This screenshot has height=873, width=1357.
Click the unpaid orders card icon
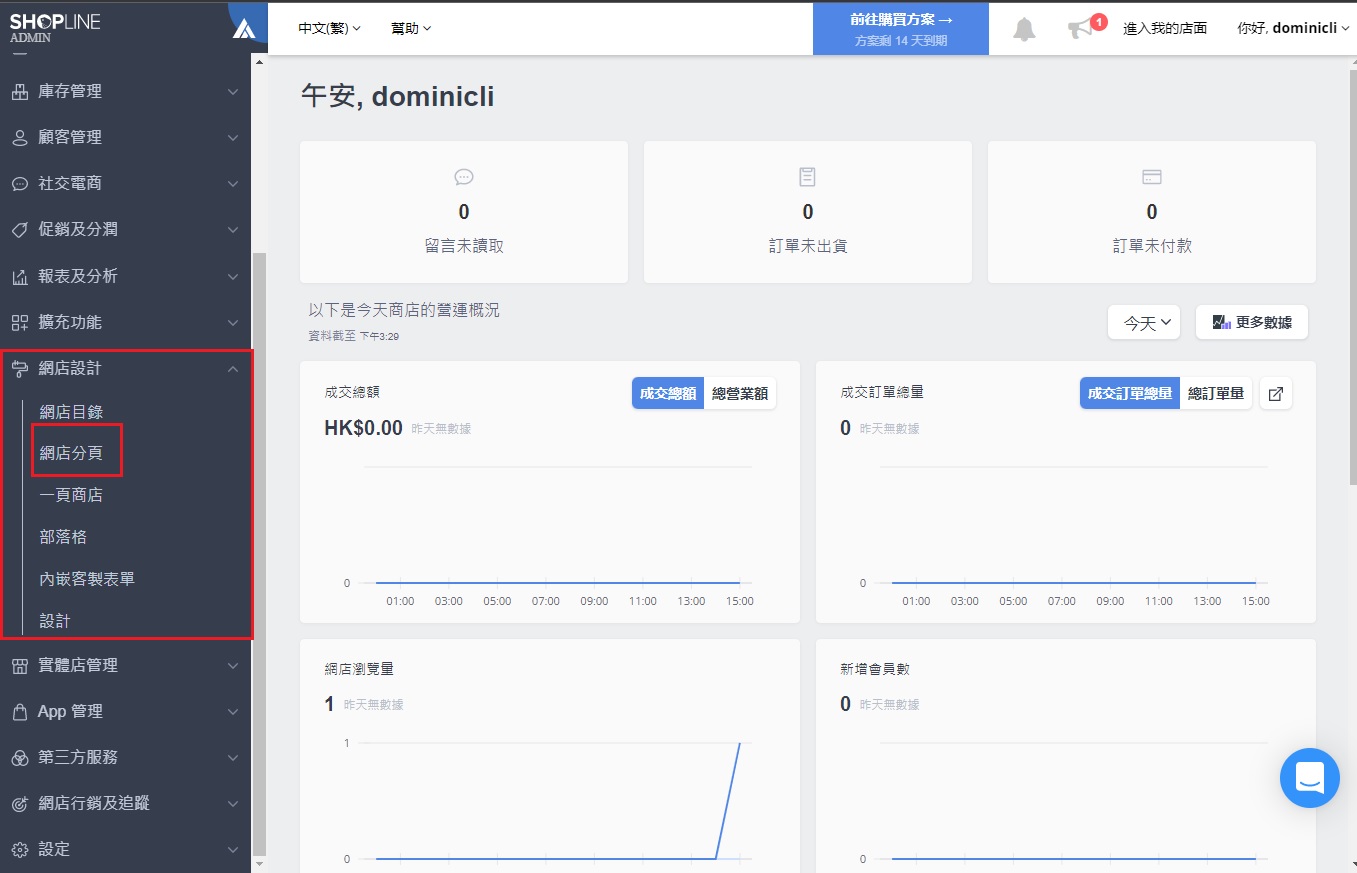coord(1151,177)
